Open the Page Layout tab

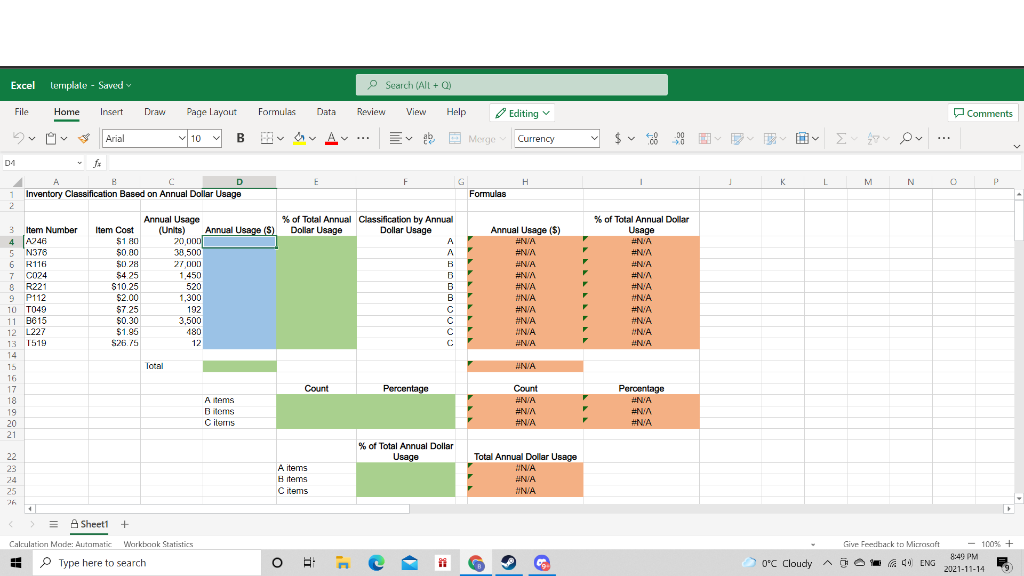(x=214, y=112)
